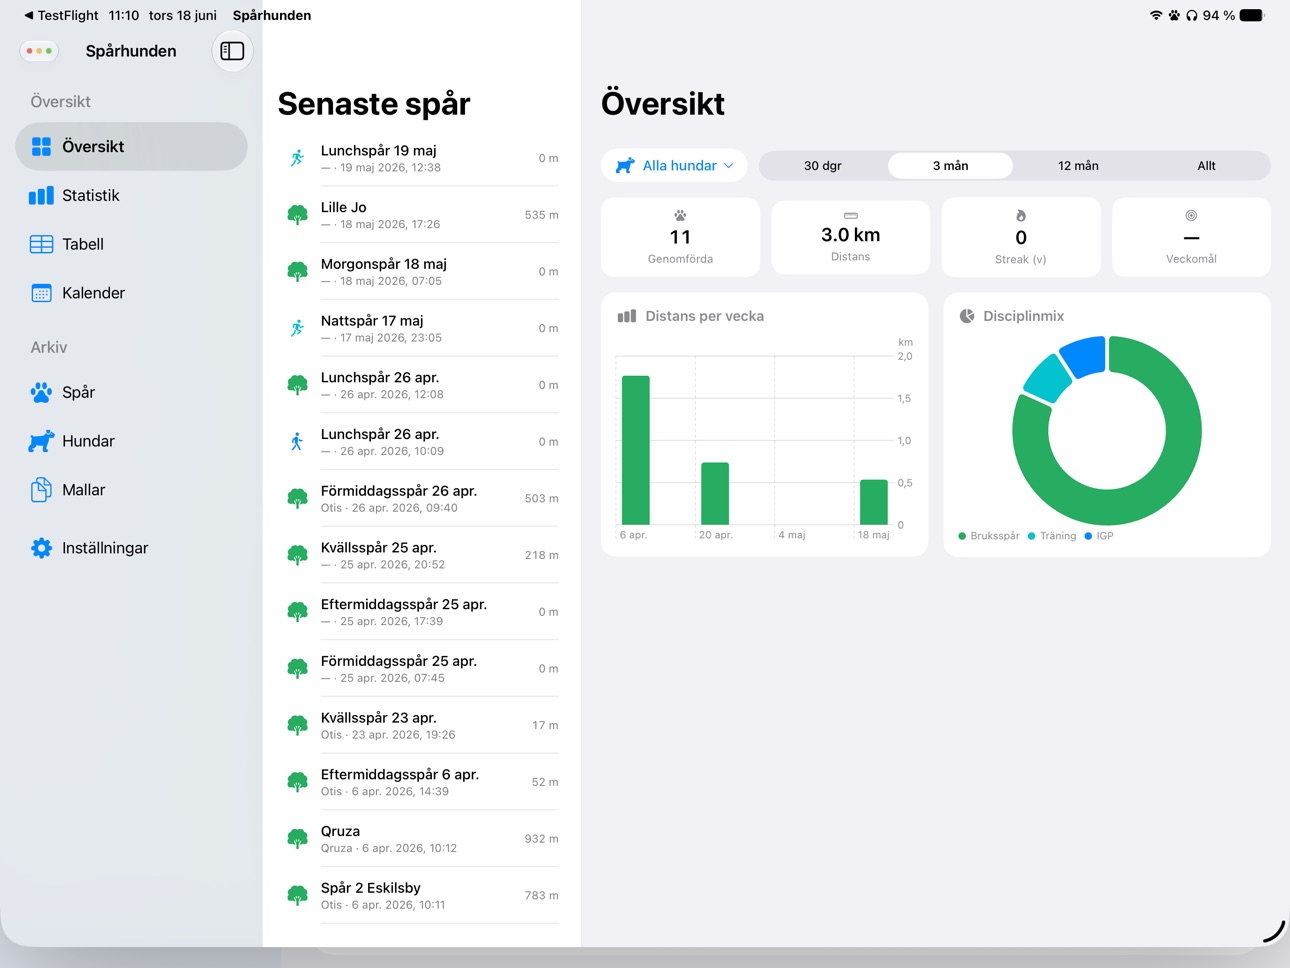Click the paw icon above Genomförda
The width and height of the screenshot is (1290, 968).
tap(680, 216)
